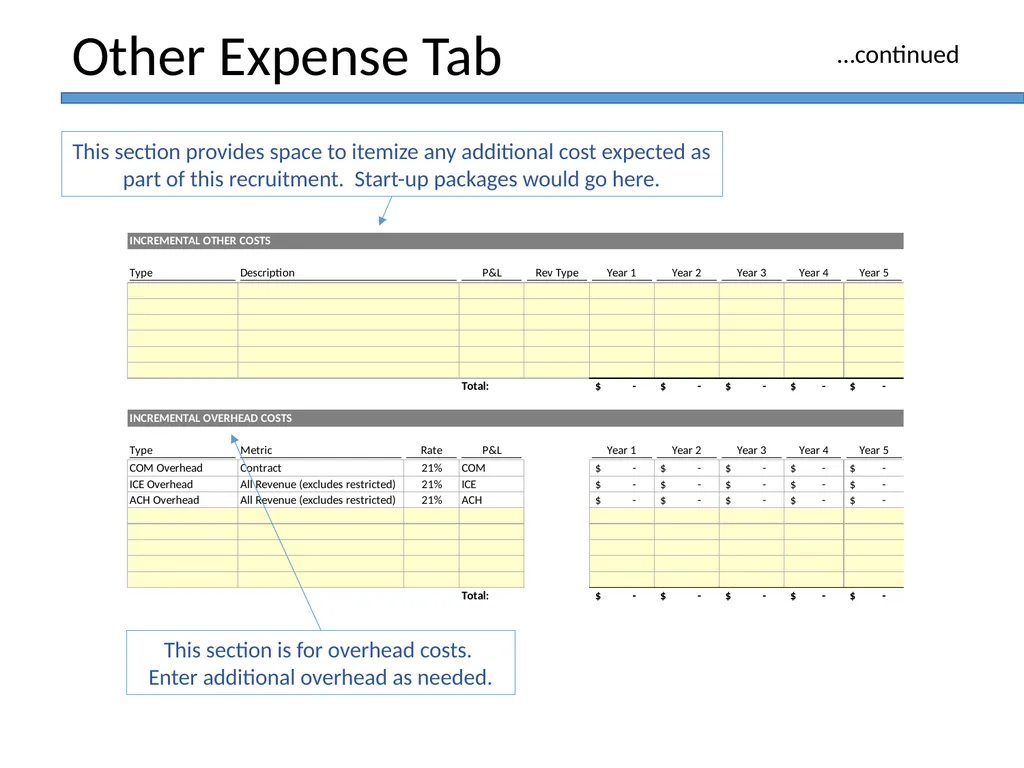Viewport: 1024px width, 768px height.
Task: Click the Year 4 total in Overhead Costs
Action: point(813,596)
